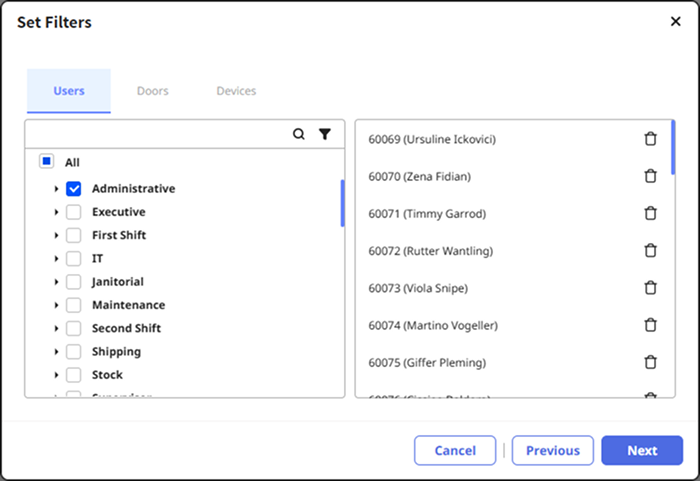Remove 60072 Rutter Wantling from list
700x481 pixels.
(x=650, y=250)
